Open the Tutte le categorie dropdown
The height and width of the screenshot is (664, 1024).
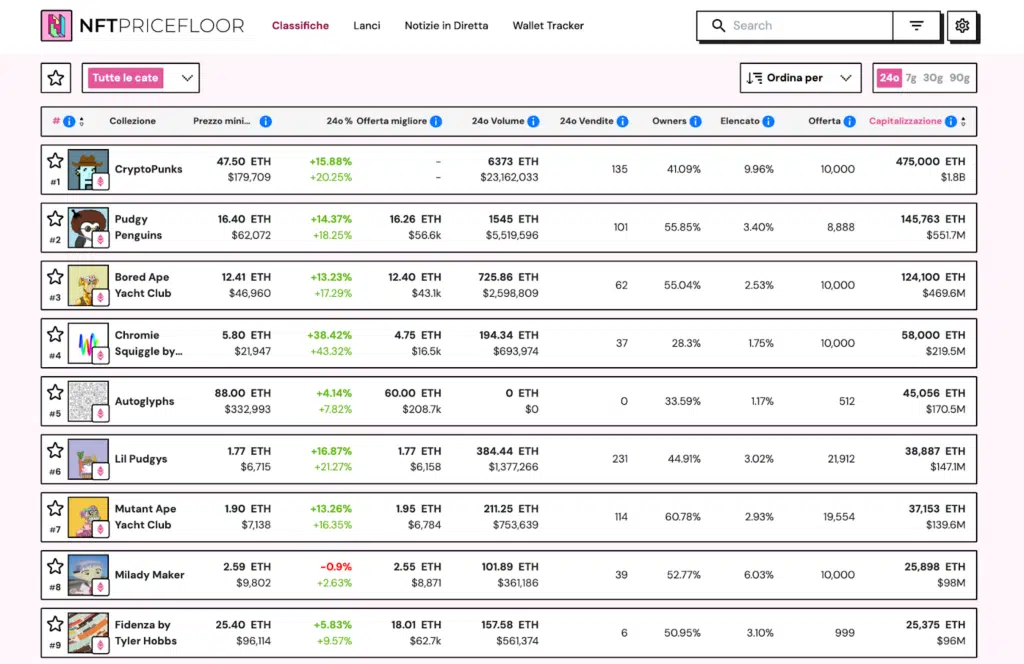[x=141, y=78]
